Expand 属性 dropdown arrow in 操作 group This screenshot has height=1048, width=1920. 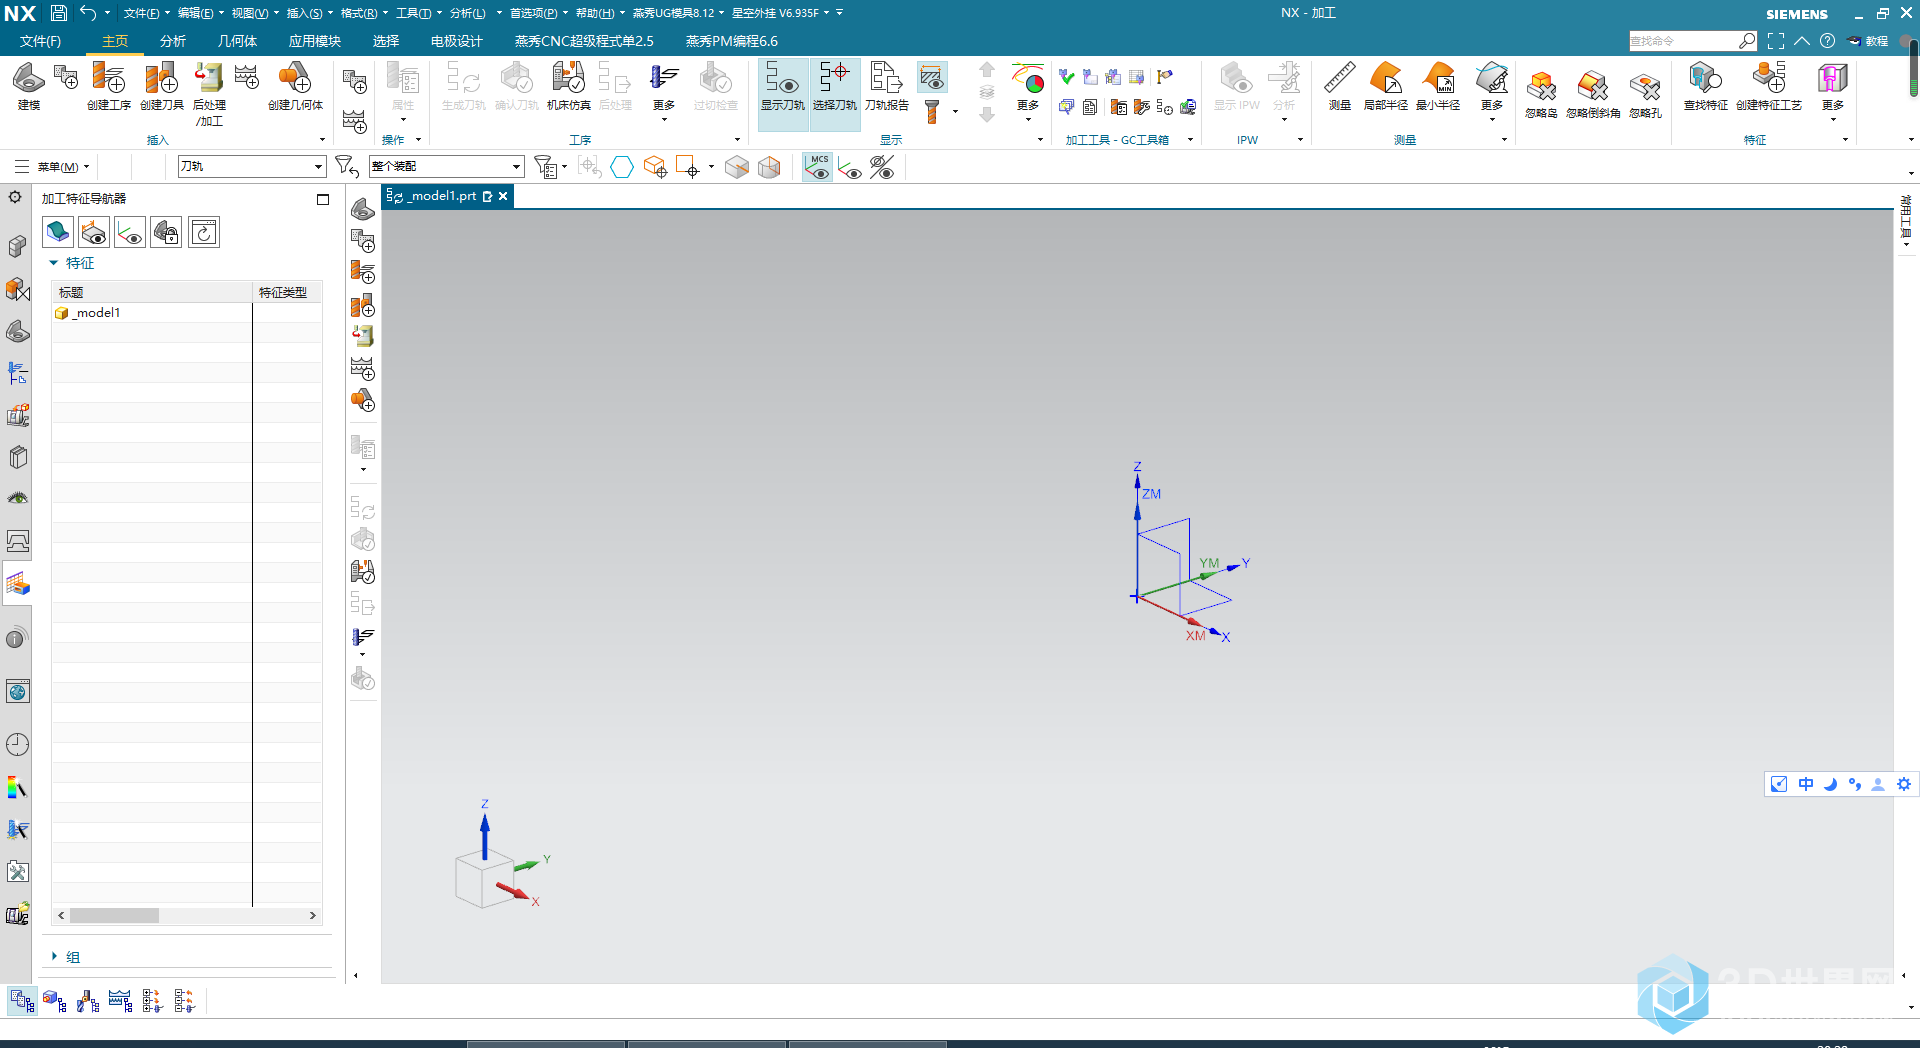tap(403, 120)
